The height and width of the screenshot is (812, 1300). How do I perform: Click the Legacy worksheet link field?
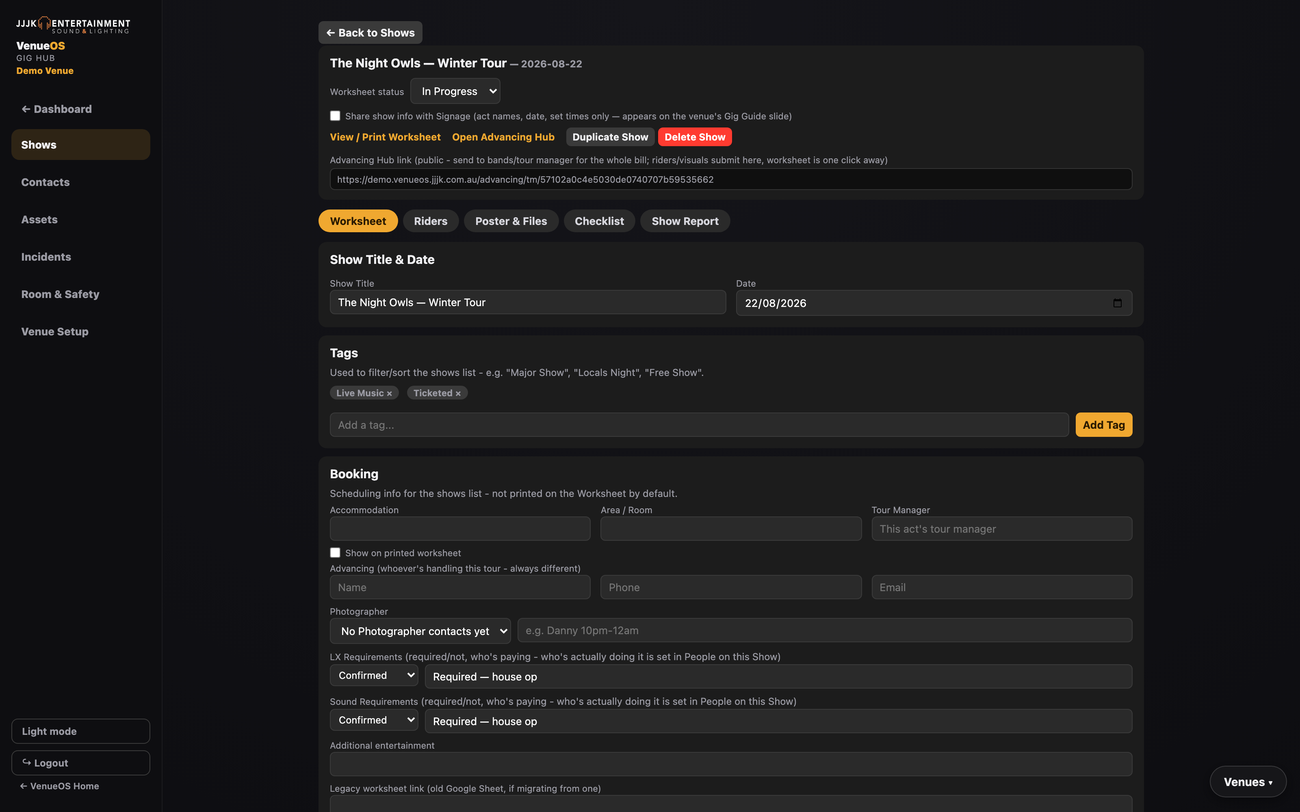pyautogui.click(x=731, y=804)
